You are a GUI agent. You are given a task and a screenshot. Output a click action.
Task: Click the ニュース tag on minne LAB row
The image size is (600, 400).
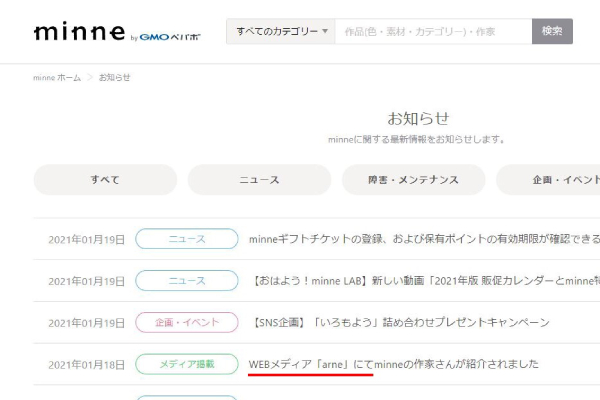[187, 281]
